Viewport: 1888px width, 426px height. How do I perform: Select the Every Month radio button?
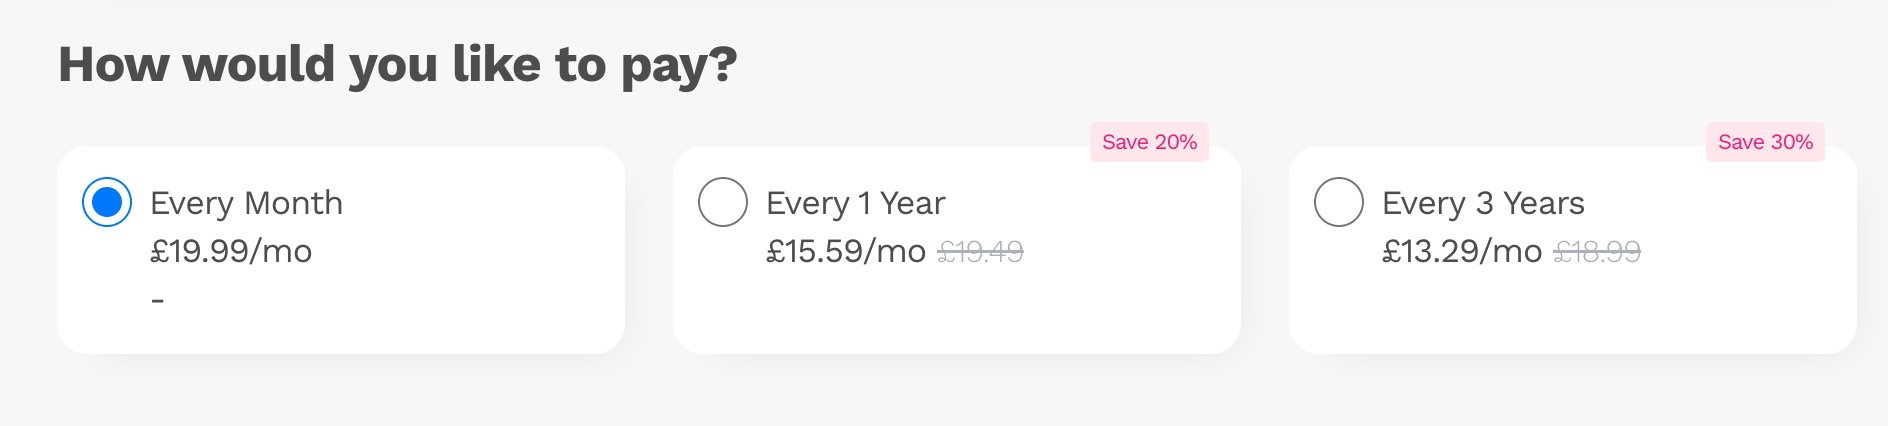click(x=107, y=202)
